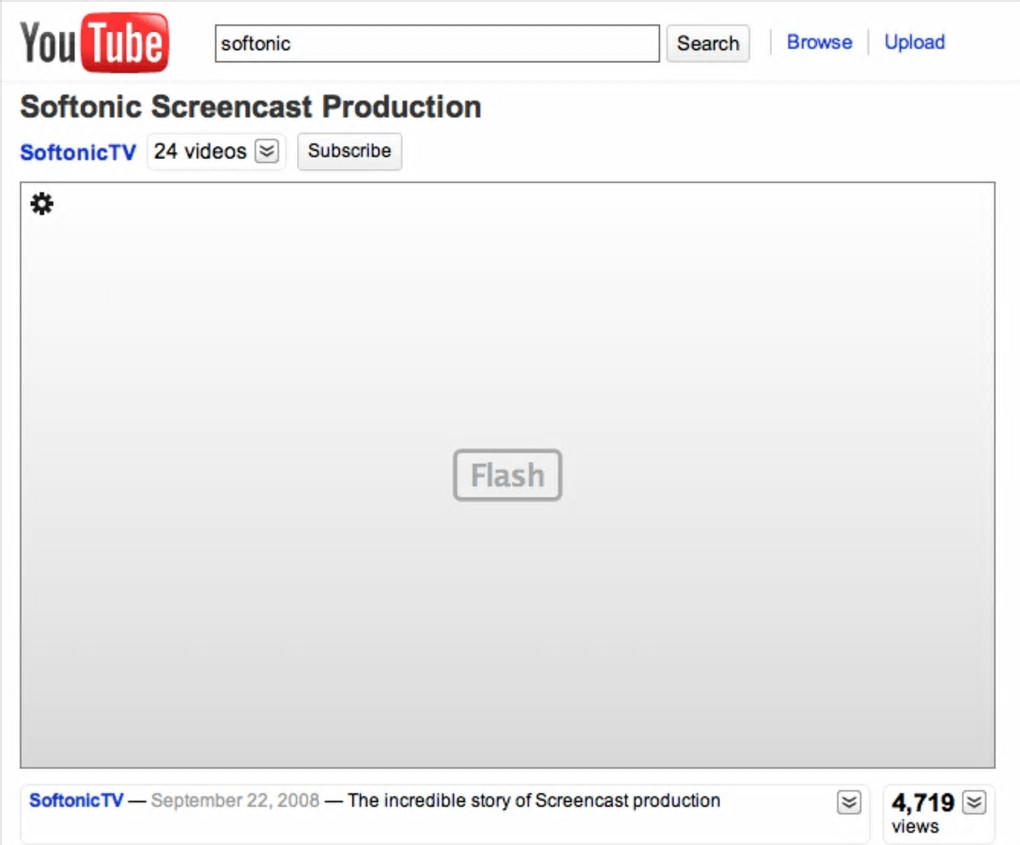1020x845 pixels.
Task: Subscribe to the SoftonicTV channel
Action: pos(349,151)
